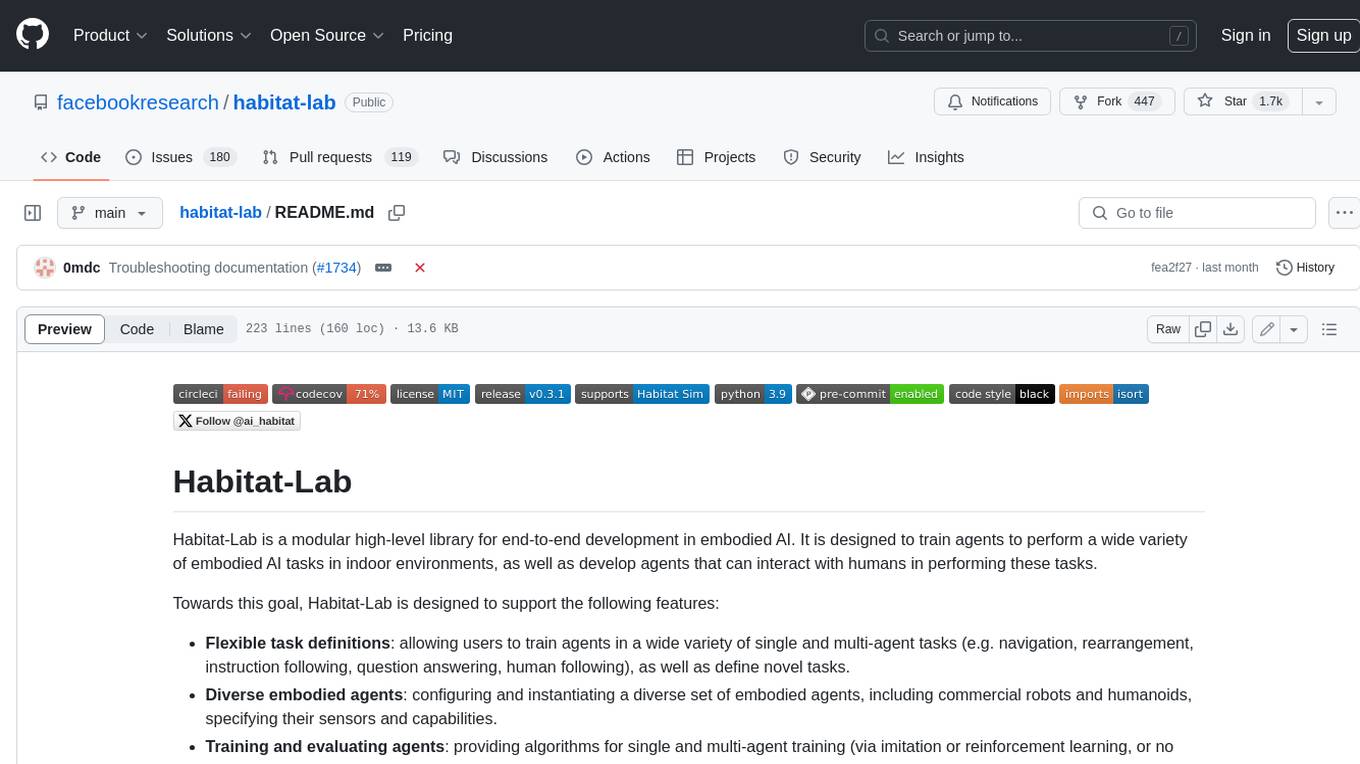Expand the Open Source menu
The image size is (1360, 764).
[x=327, y=35]
